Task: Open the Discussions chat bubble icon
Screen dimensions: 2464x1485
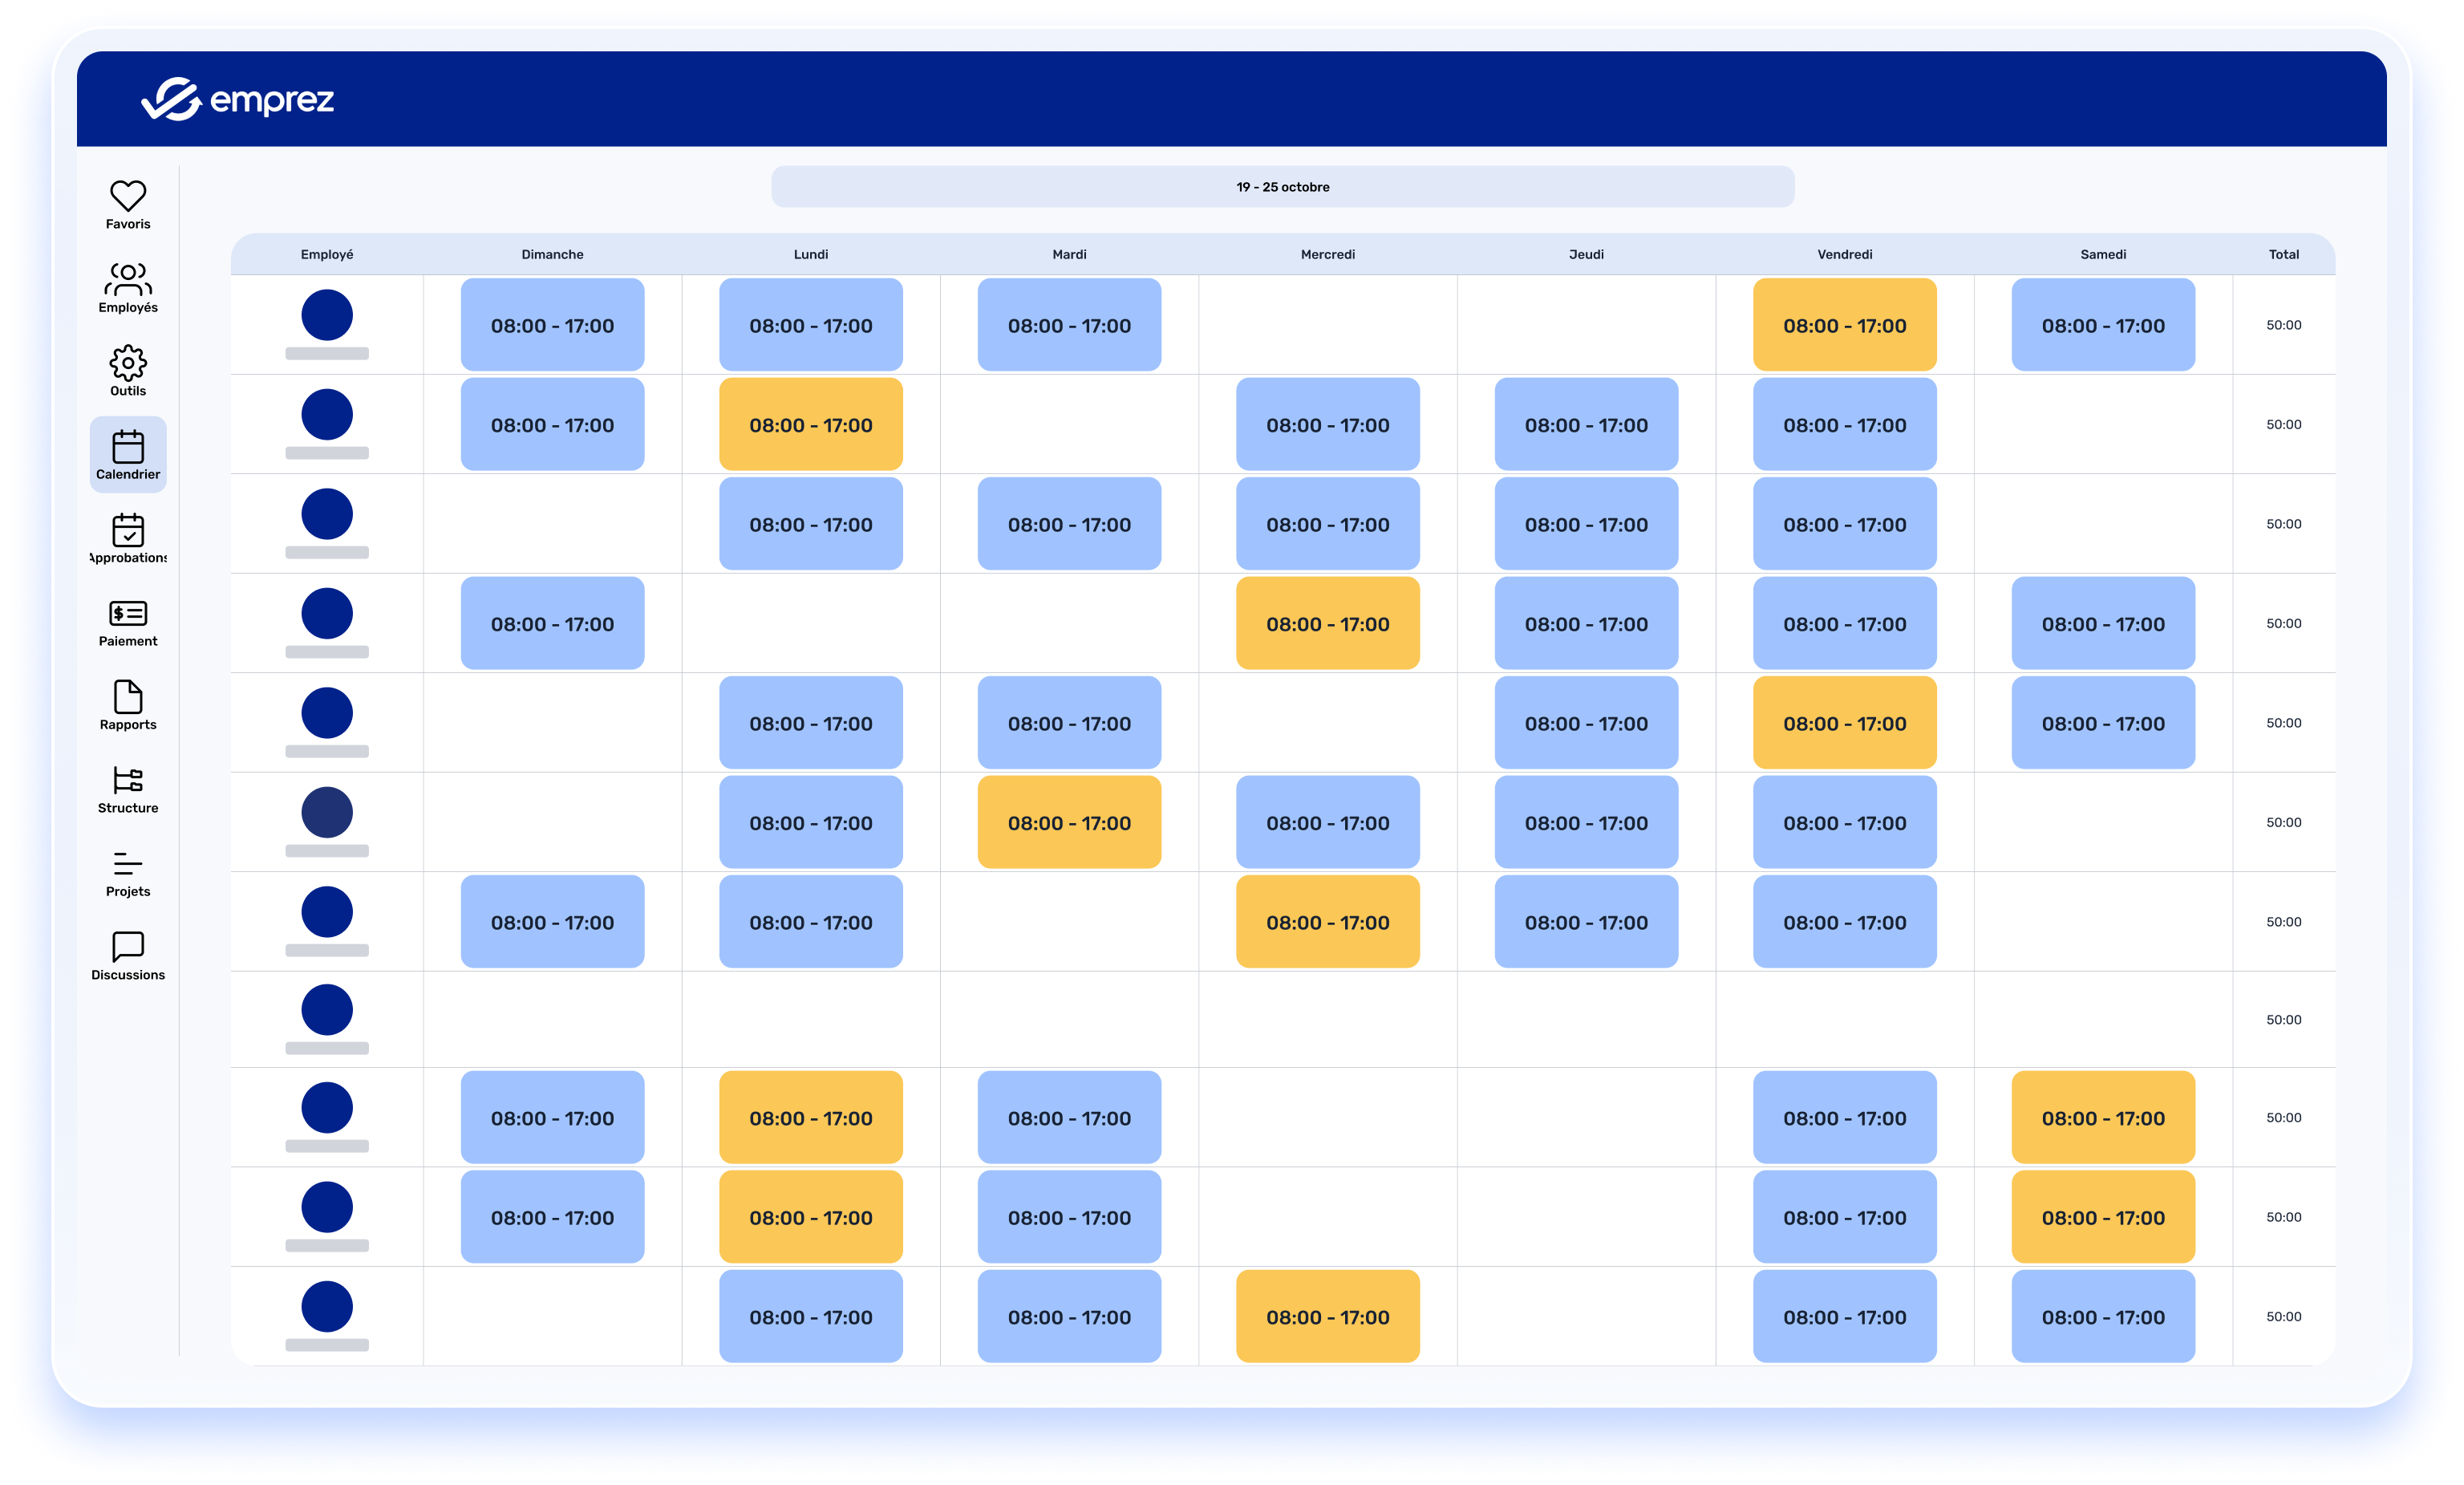Action: tap(128, 947)
